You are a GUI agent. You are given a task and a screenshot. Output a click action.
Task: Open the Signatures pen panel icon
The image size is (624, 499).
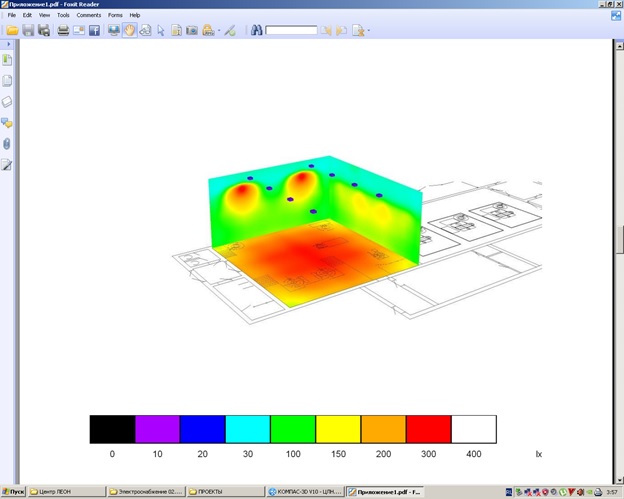tap(7, 165)
